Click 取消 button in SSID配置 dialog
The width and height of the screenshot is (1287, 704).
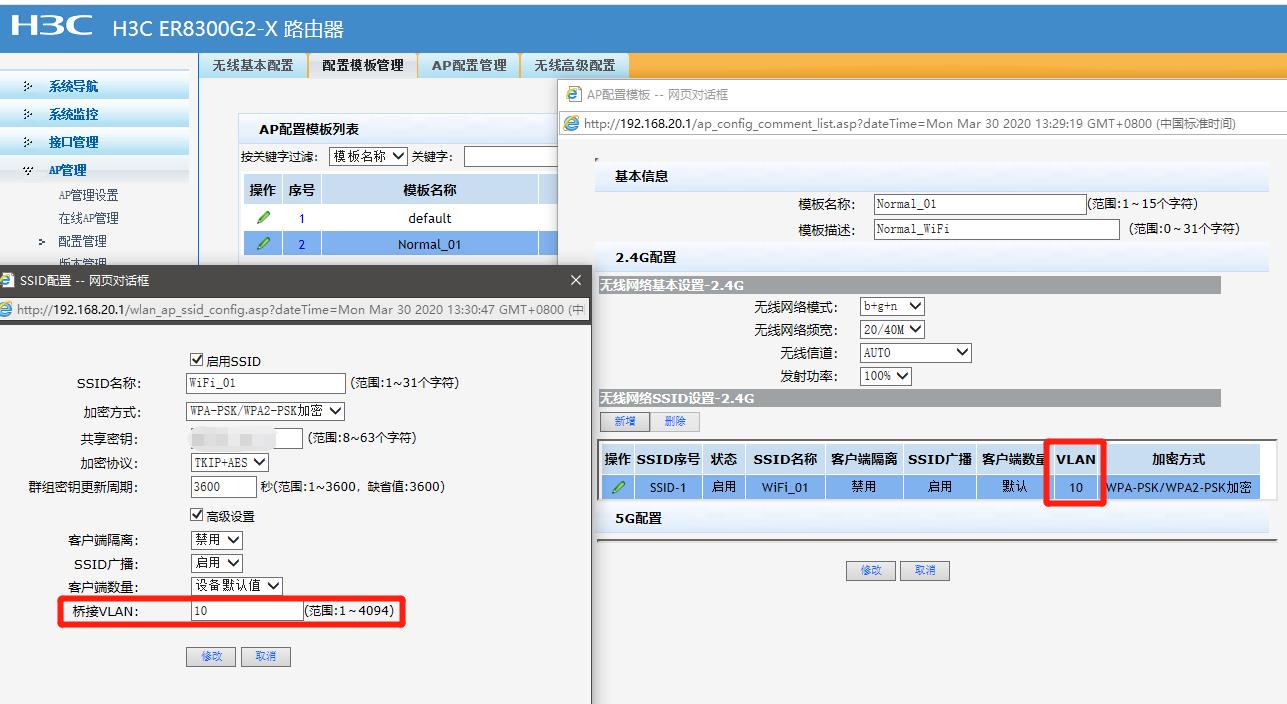[265, 657]
